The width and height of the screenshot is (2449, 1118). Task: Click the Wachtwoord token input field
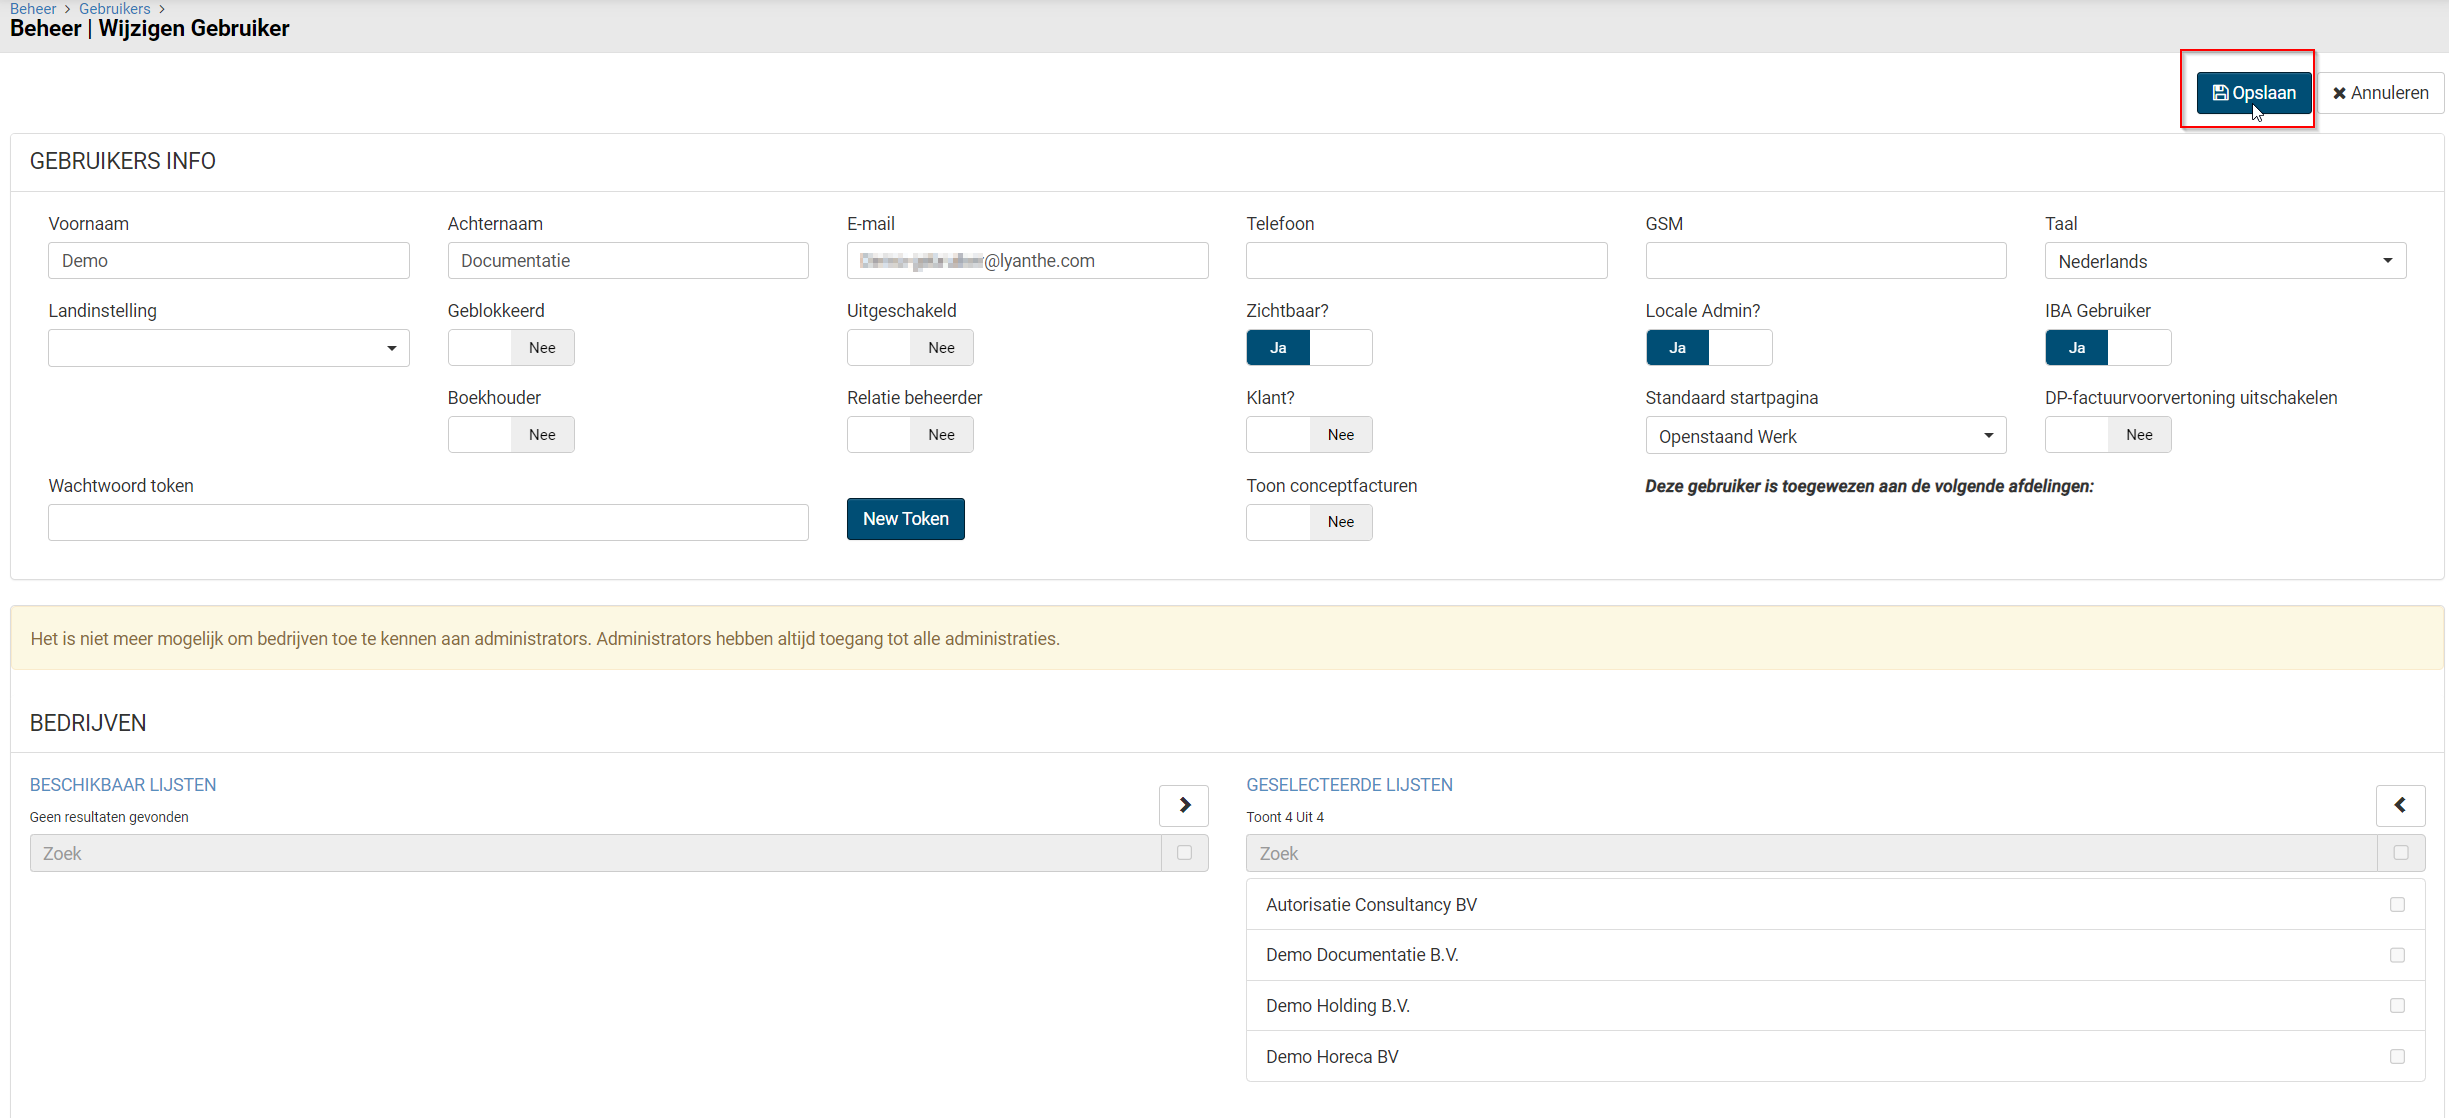tap(428, 522)
